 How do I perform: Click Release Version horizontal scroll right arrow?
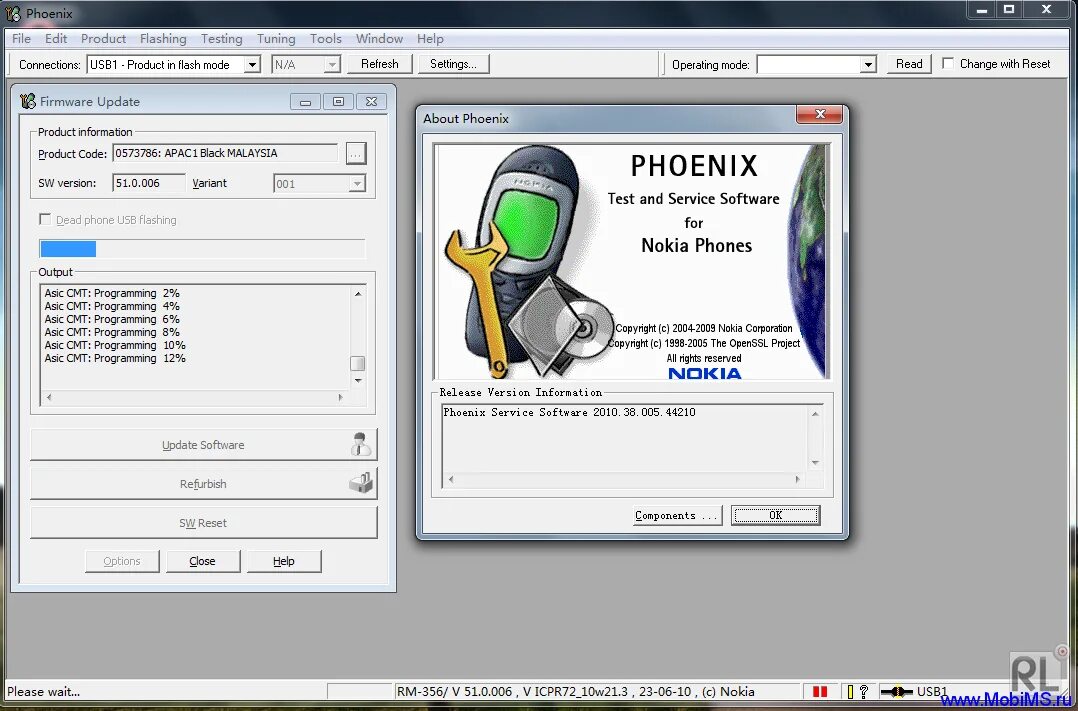(x=798, y=479)
